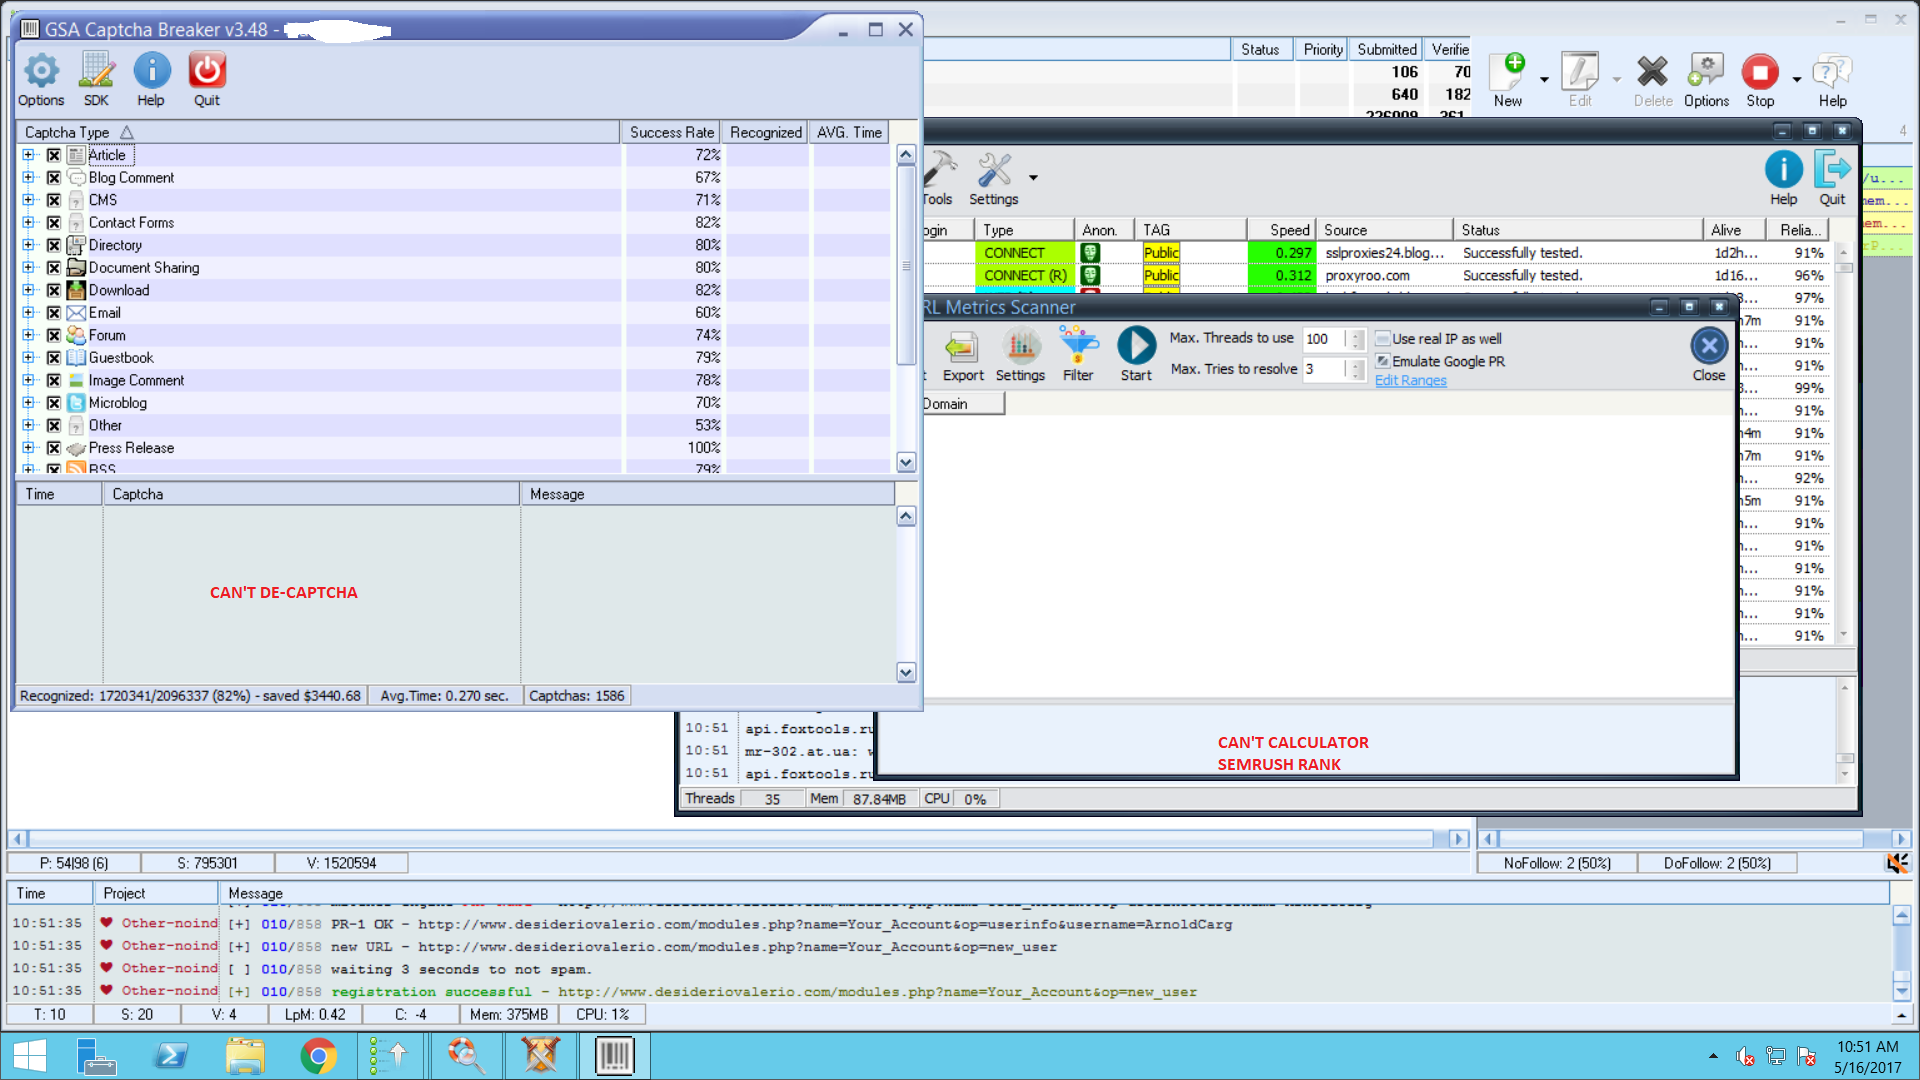This screenshot has width=1920, height=1080.
Task: Open the Settings dropdown arrow in proxy window
Action: click(1033, 178)
